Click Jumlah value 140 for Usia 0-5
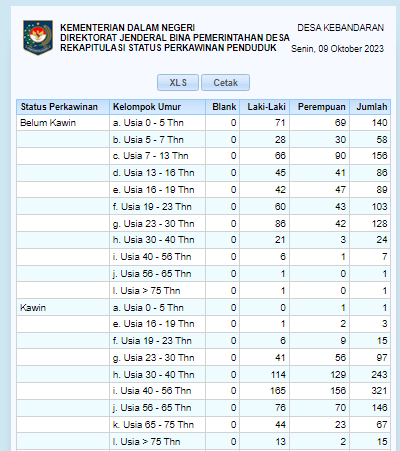The image size is (400, 451). tap(379, 123)
